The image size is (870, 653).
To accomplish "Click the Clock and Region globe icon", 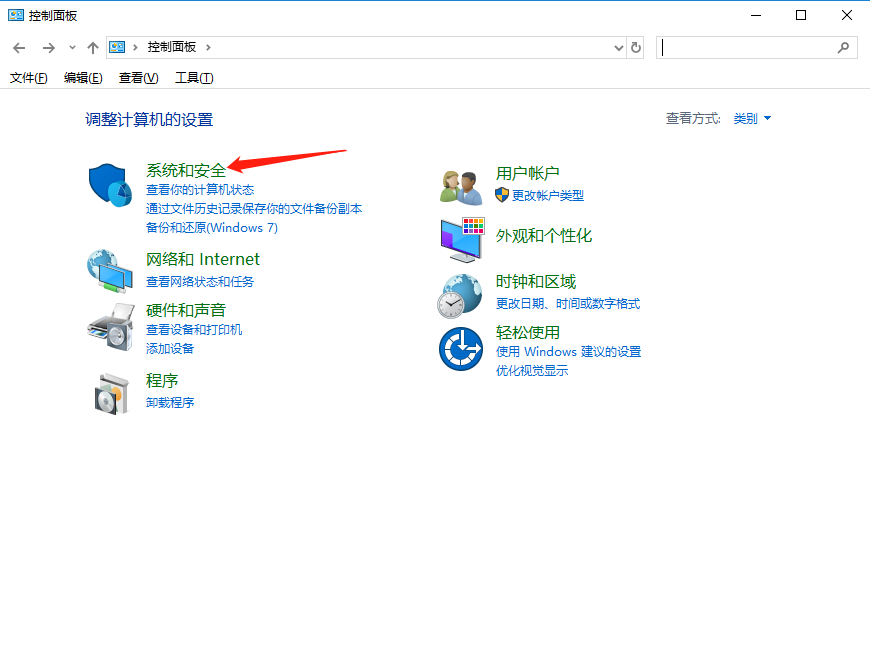I will (462, 295).
